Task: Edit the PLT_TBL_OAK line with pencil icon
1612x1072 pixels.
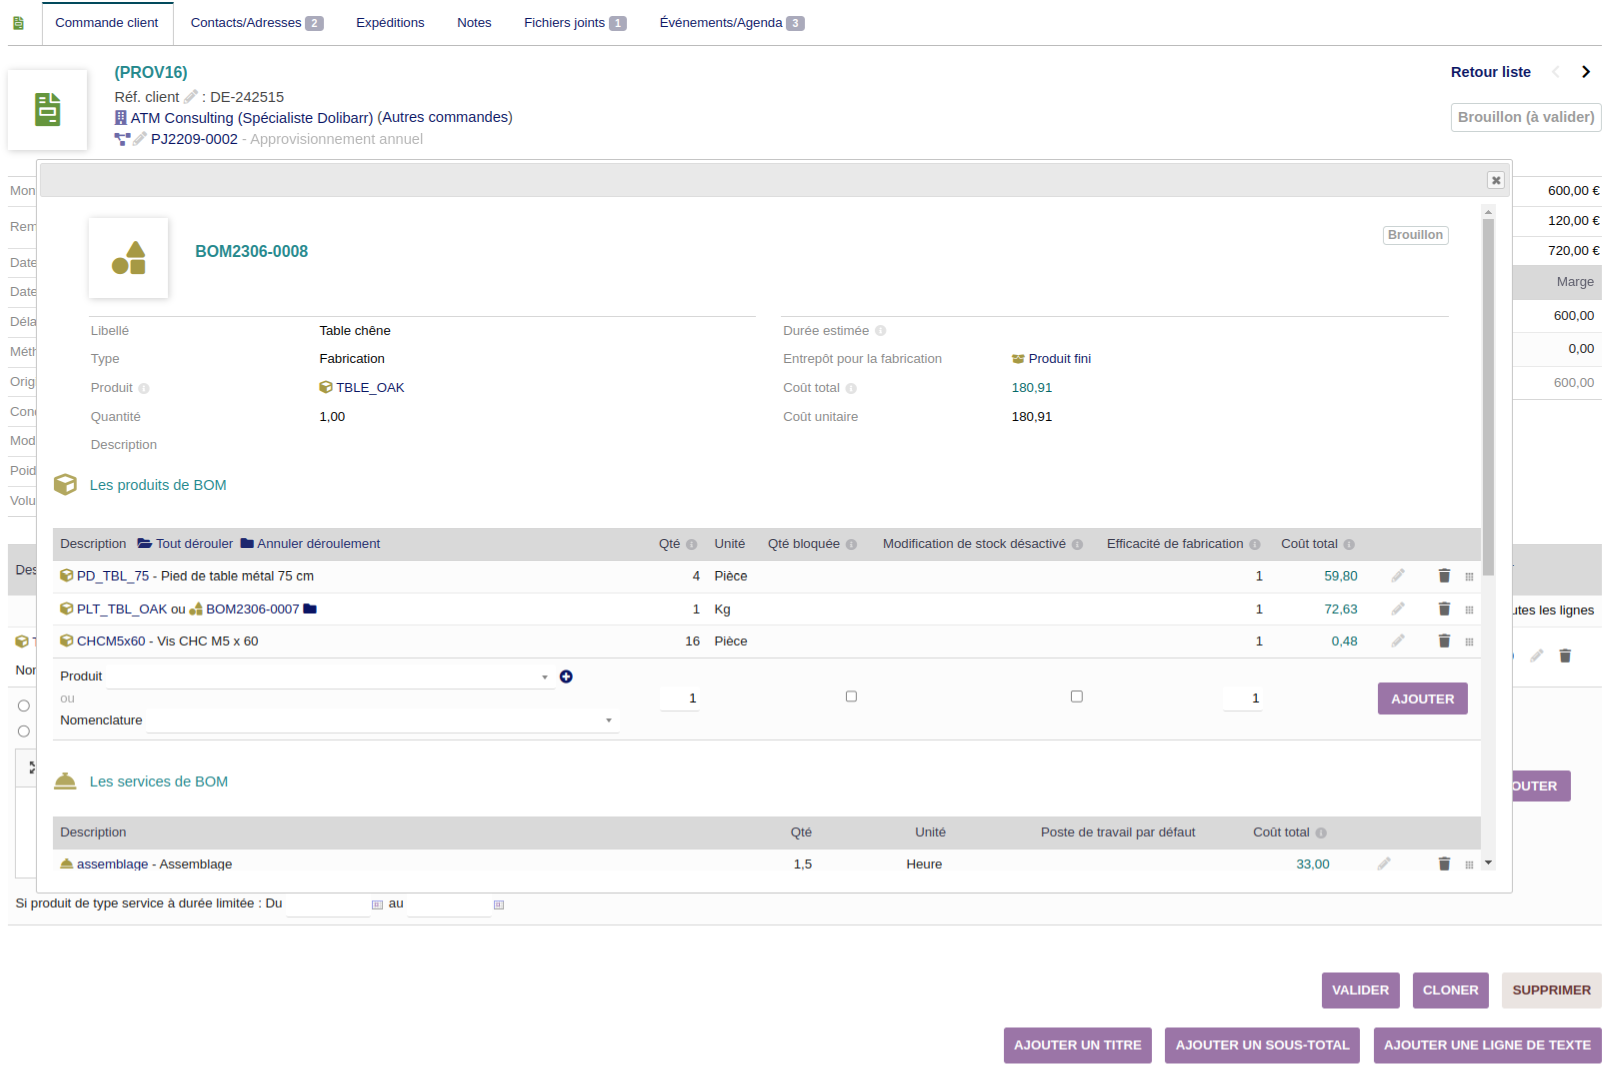Action: point(1398,609)
